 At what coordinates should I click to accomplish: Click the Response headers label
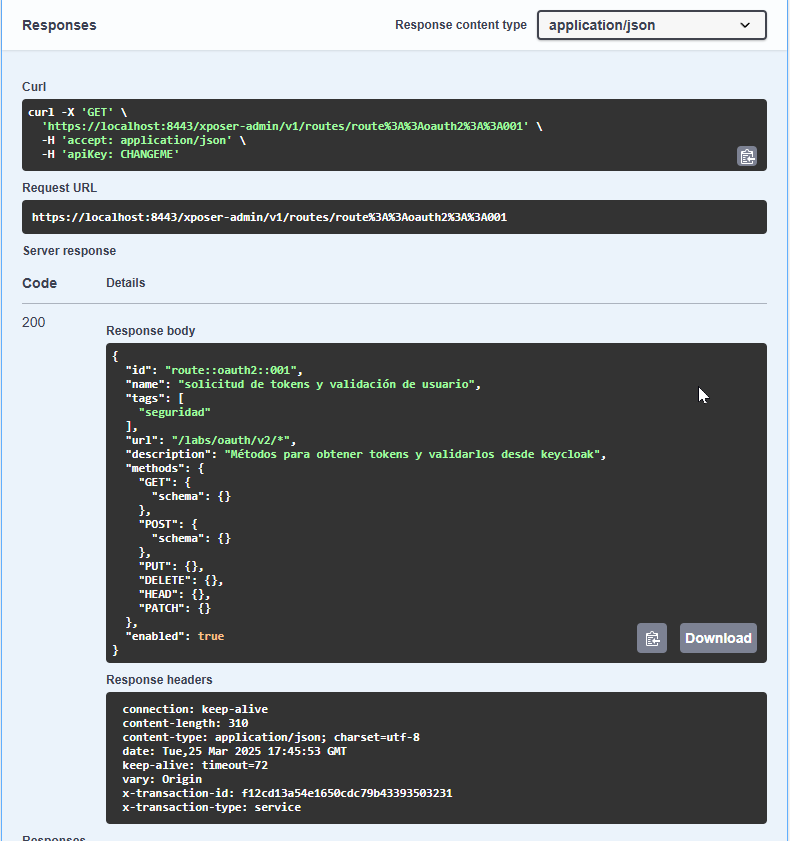159,680
